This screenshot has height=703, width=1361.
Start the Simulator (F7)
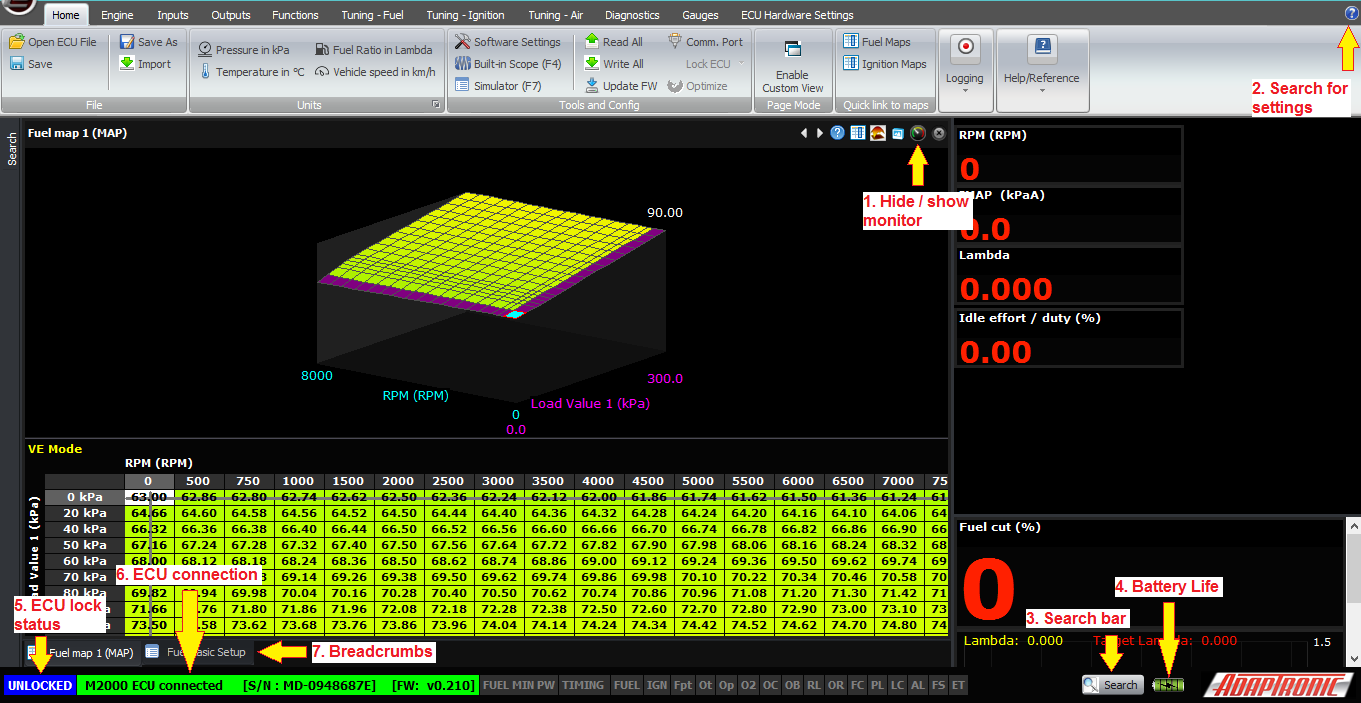[498, 86]
